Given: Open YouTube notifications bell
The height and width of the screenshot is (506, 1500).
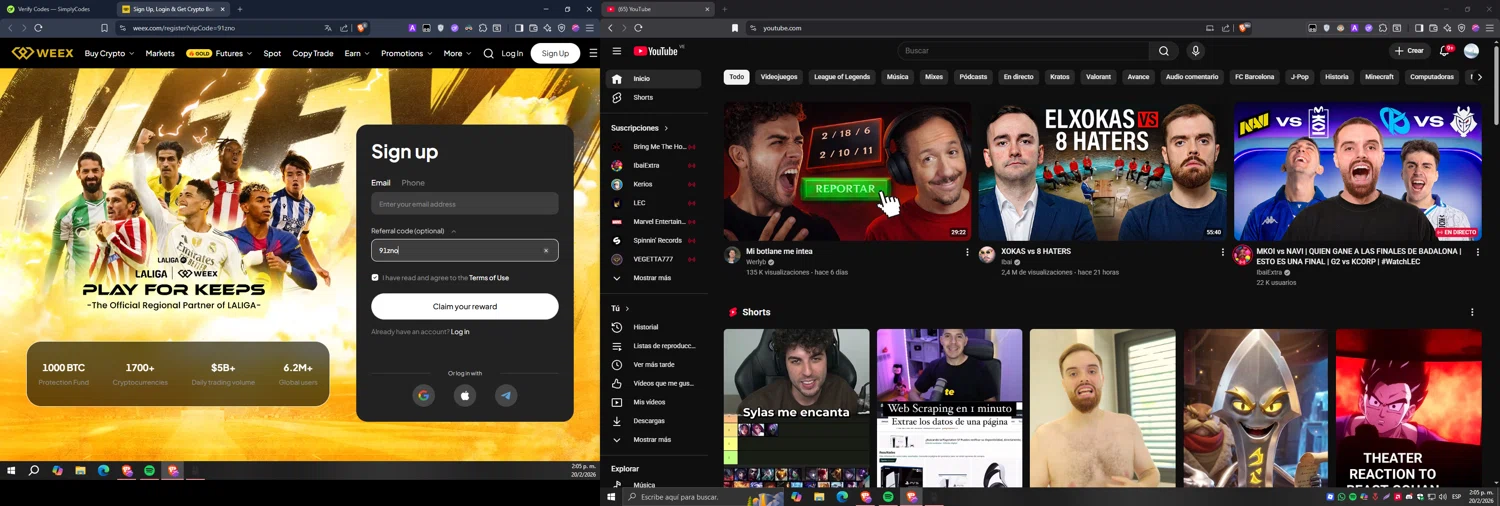Looking at the screenshot, I should [1445, 51].
